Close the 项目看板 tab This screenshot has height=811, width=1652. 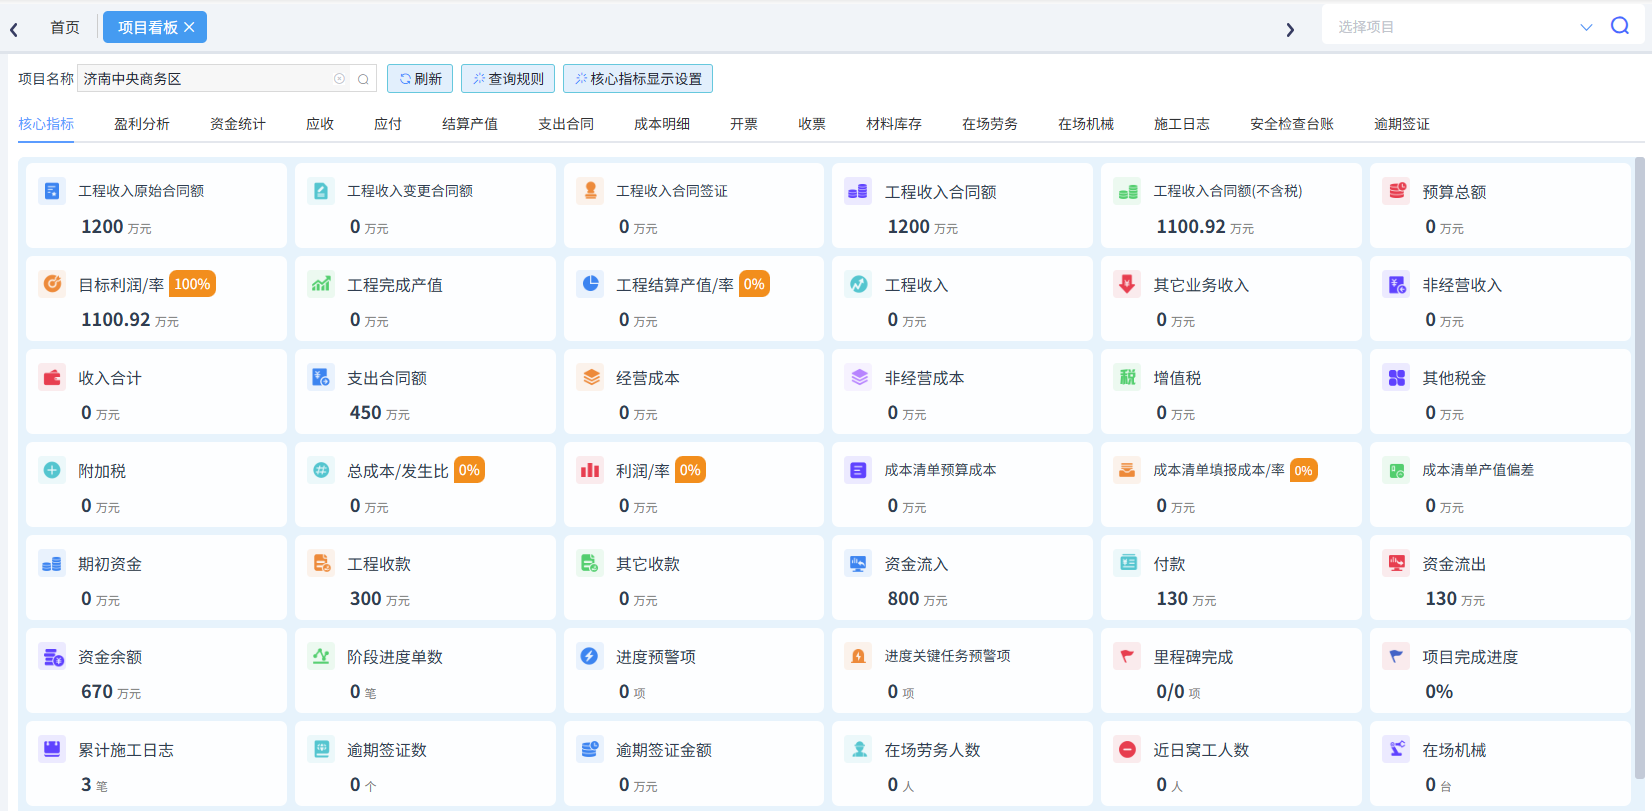click(190, 27)
